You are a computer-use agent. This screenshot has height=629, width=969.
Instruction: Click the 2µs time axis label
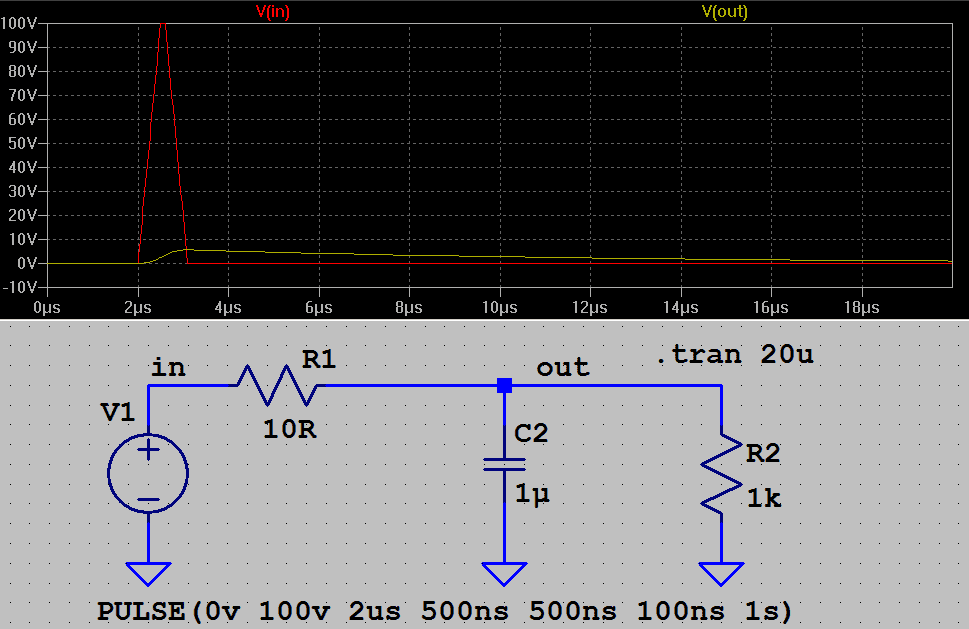[x=138, y=308]
